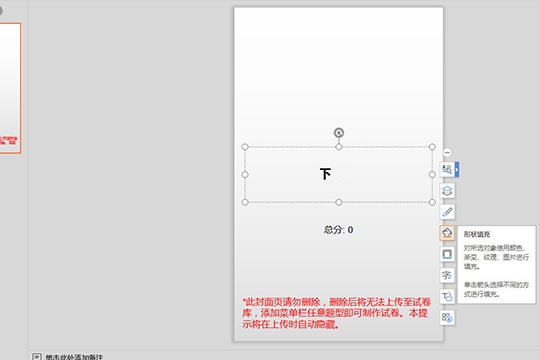Viewport: 540px width, 360px height.
Task: Click the highlighted shape fill bucket icon
Action: 447,233
